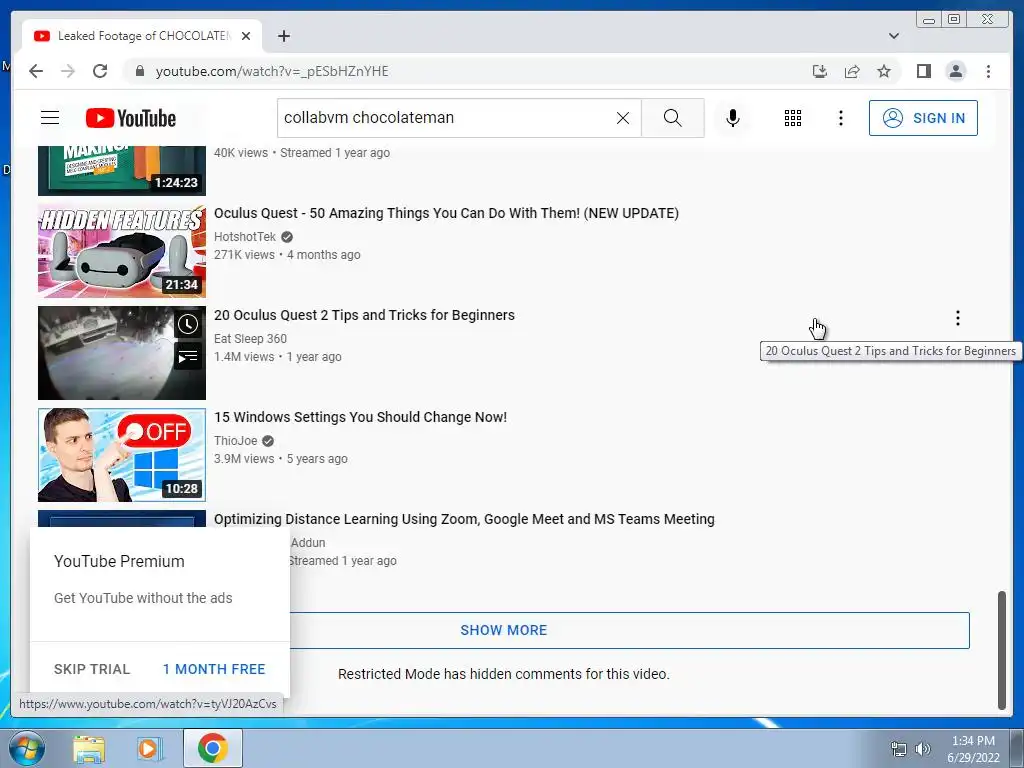Open Optimizing Distance Learning video title

(464, 519)
